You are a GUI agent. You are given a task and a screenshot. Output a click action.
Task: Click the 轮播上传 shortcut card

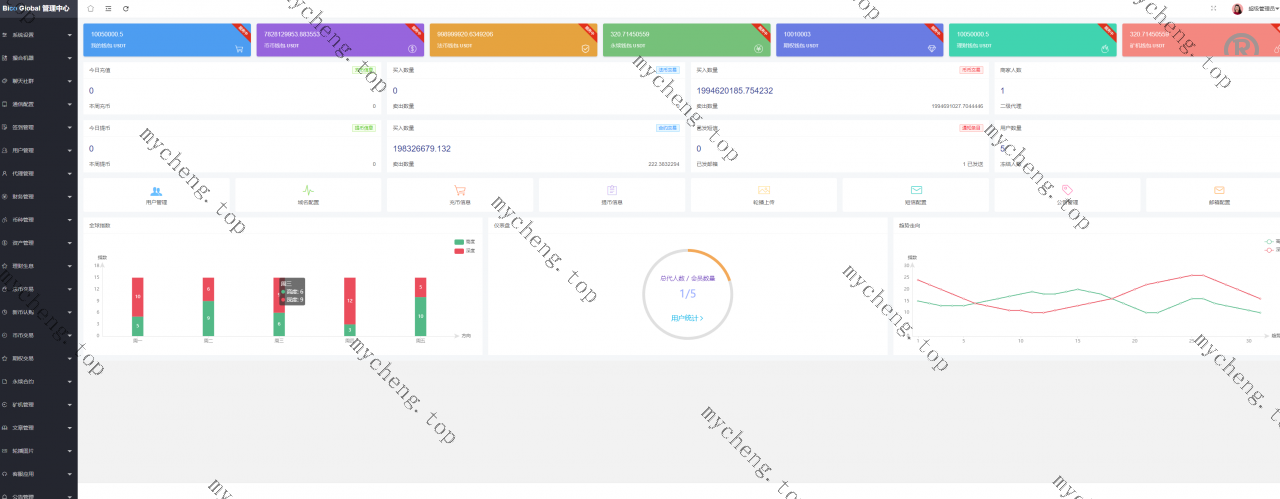pos(764,194)
